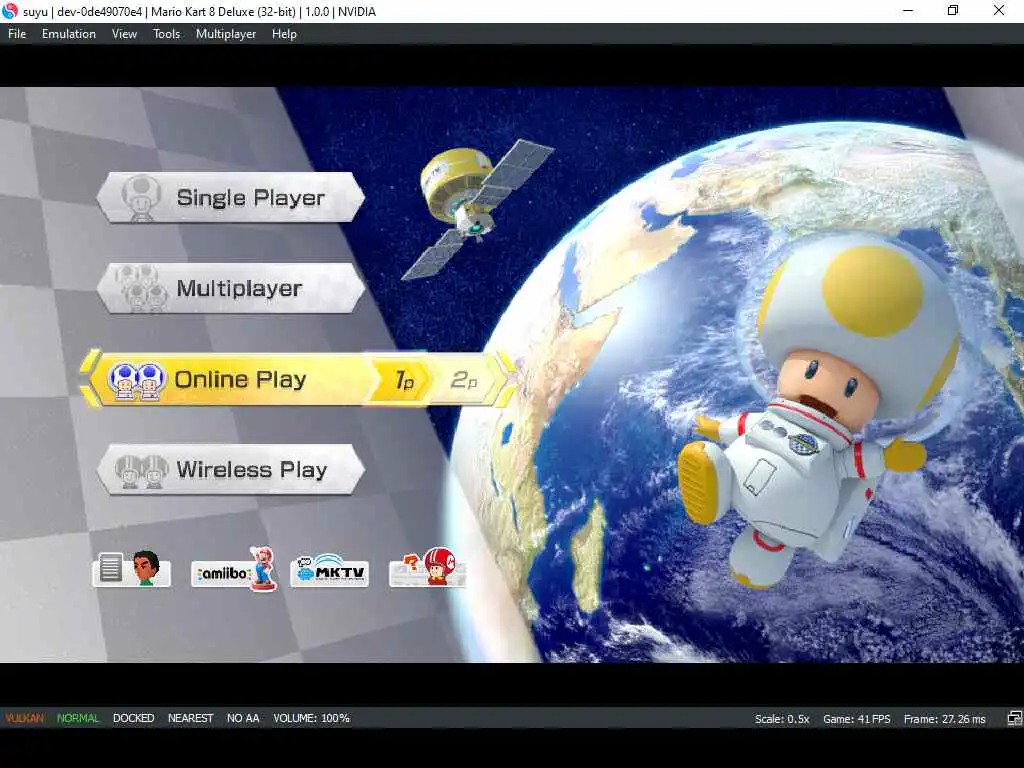Open the Emulation menu
The image size is (1024, 768).
69,34
